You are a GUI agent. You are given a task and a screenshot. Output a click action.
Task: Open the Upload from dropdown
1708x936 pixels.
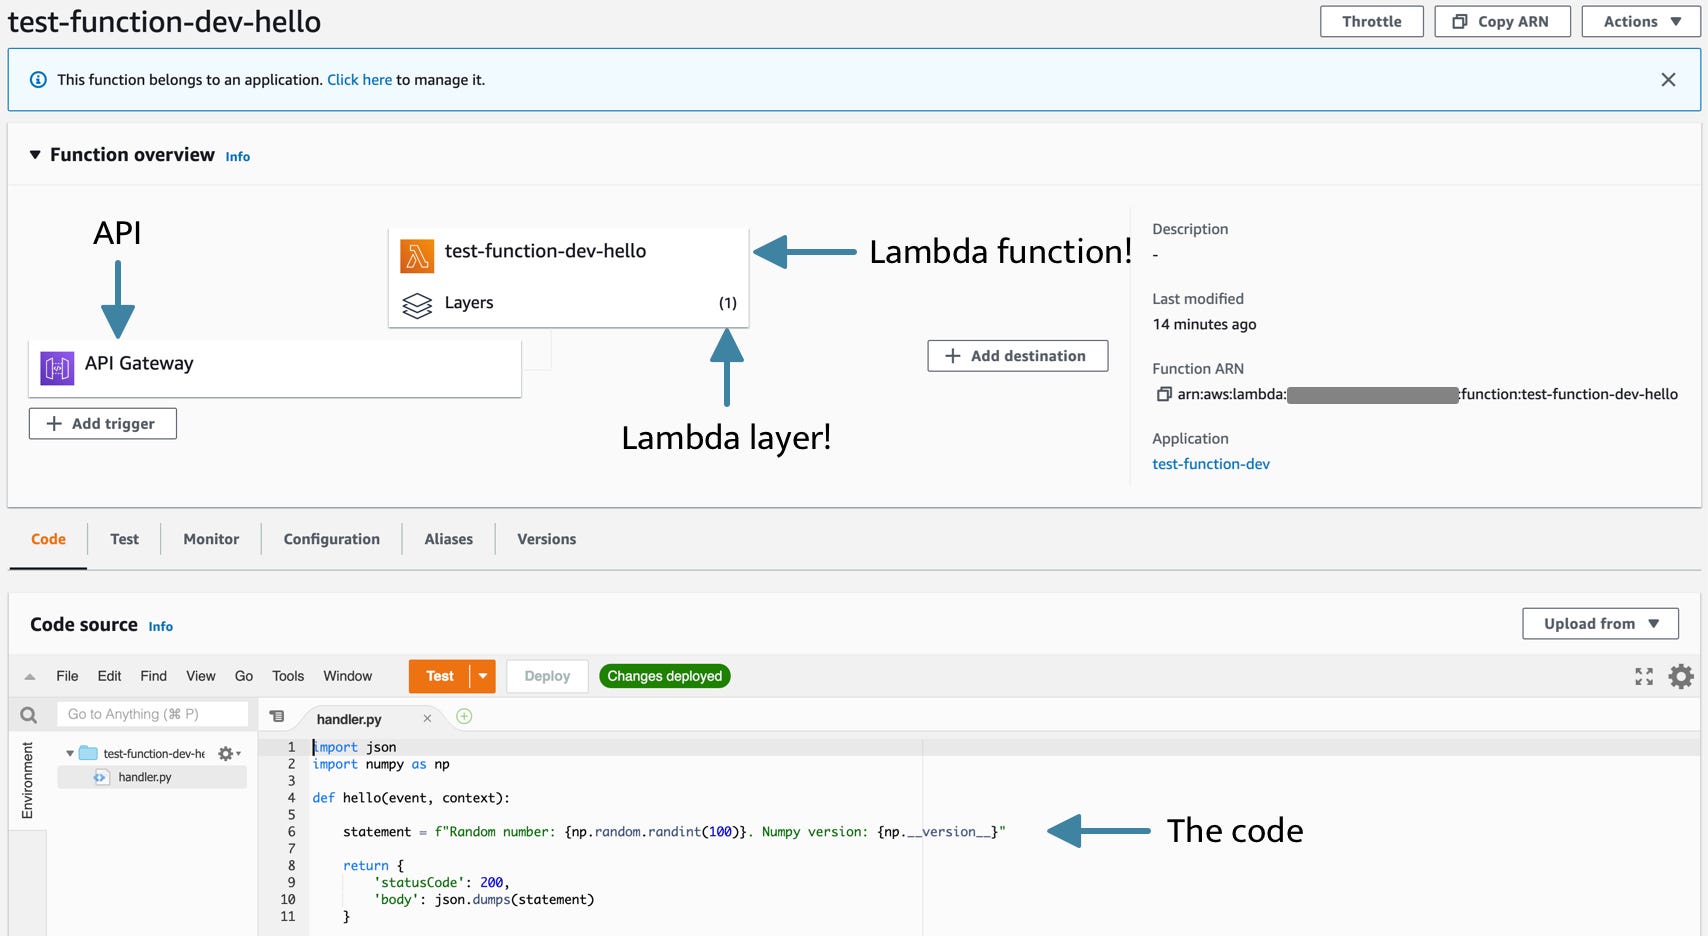click(1600, 624)
